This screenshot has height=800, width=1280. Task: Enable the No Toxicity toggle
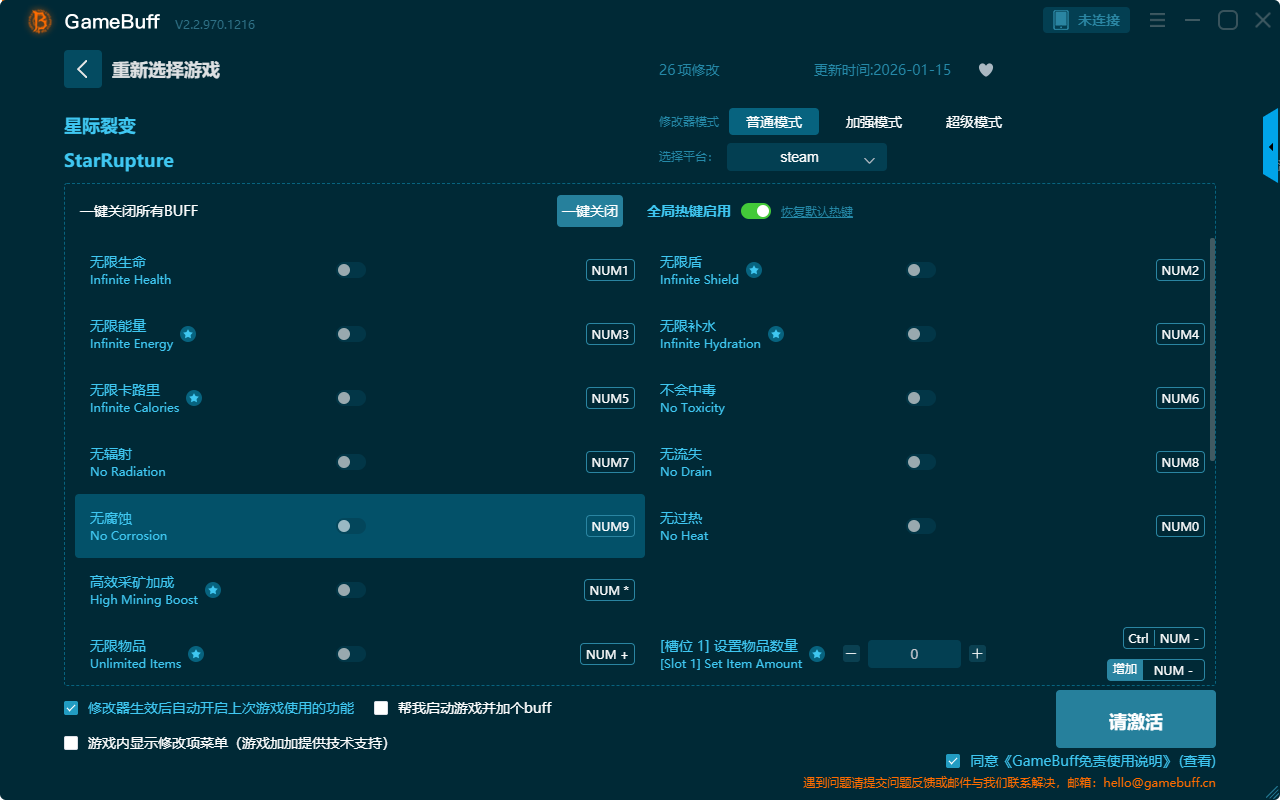point(920,398)
